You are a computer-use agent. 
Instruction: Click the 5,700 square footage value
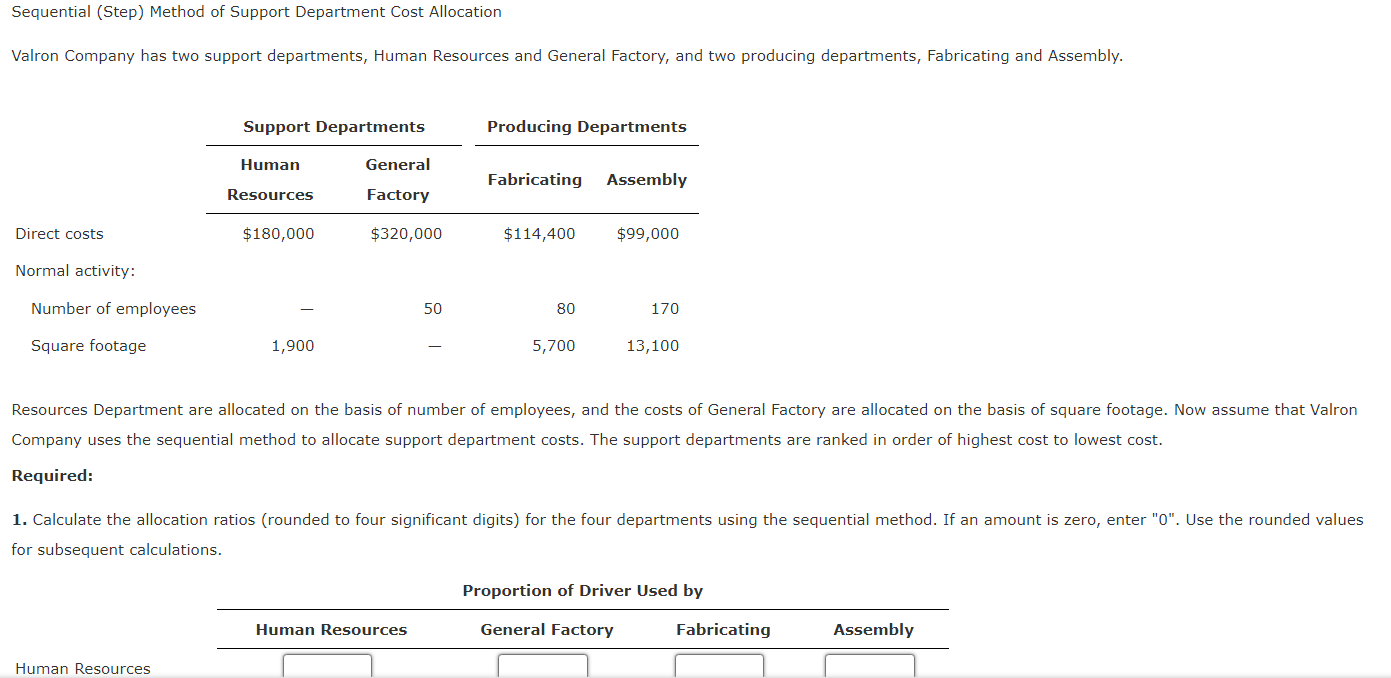pos(554,346)
